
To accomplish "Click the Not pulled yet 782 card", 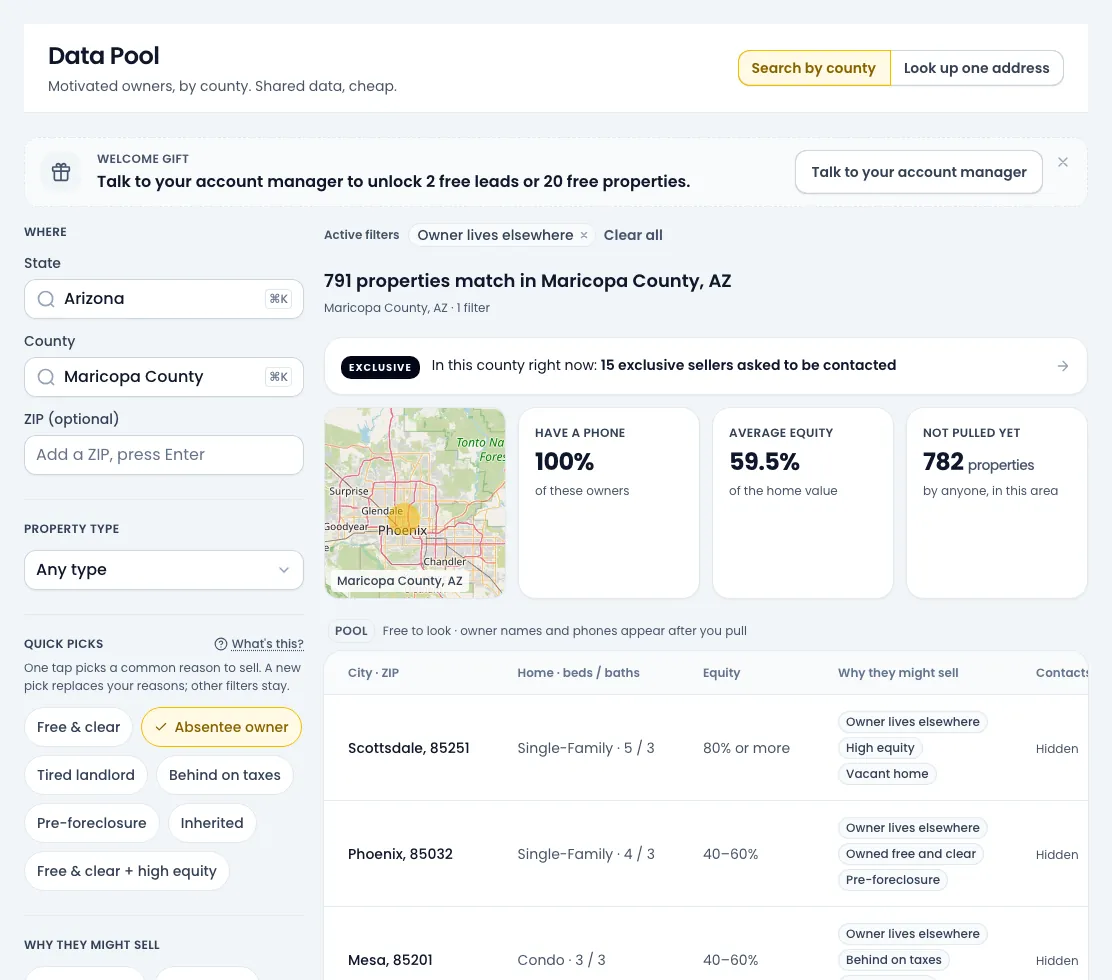I will point(996,503).
